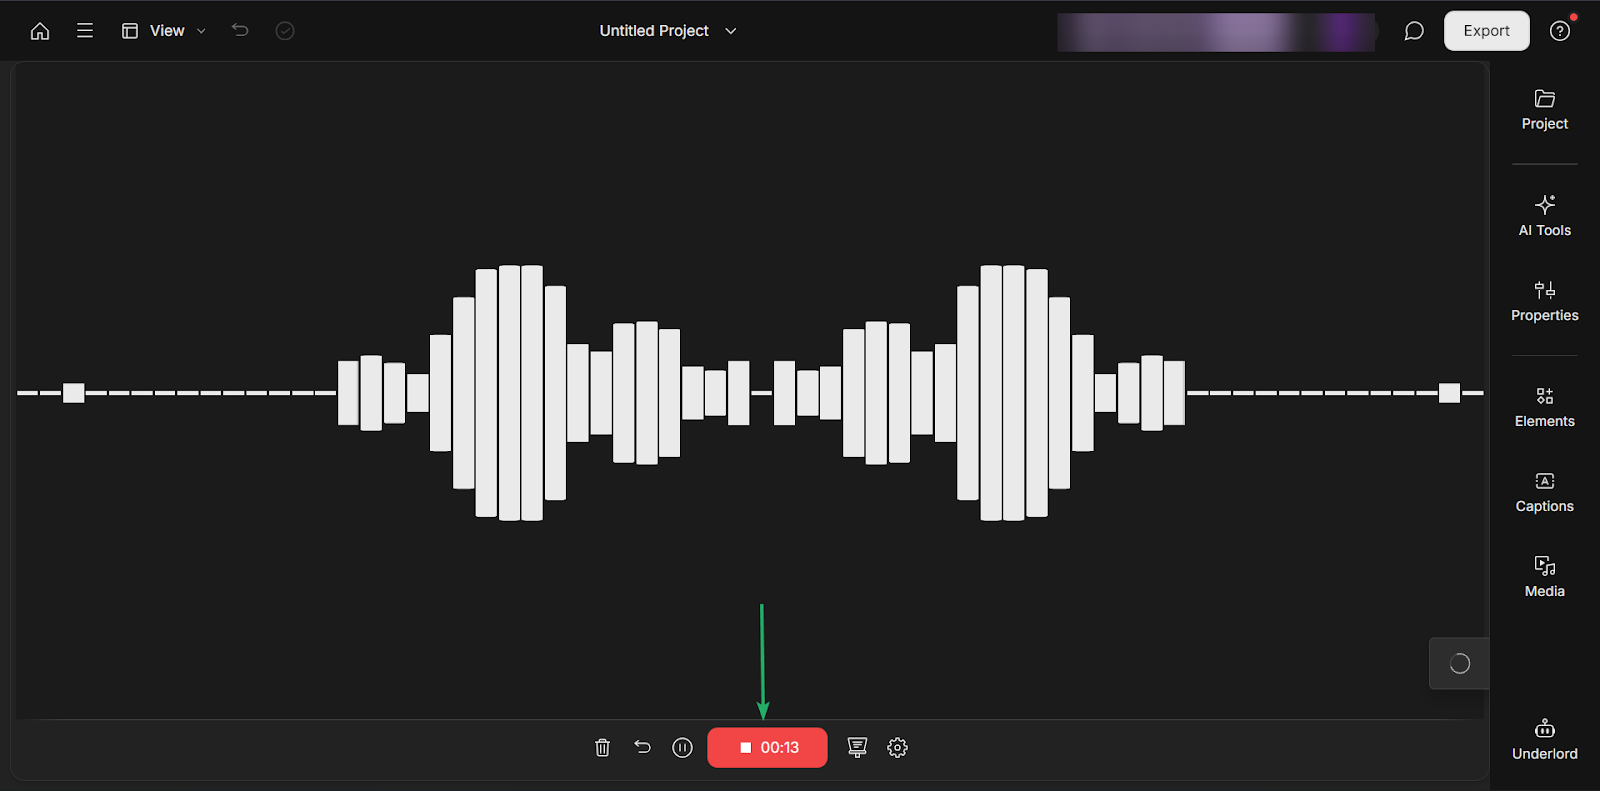
Task: Restart recording with the redo arrow
Action: pos(642,748)
